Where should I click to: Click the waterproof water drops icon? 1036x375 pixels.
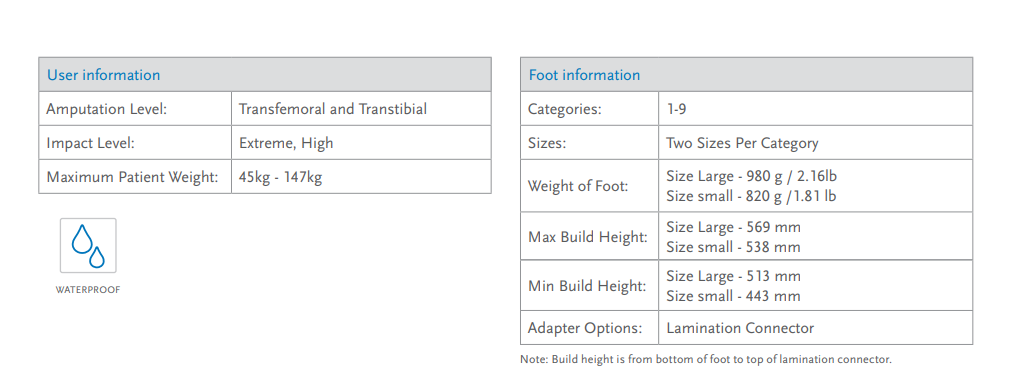(x=88, y=246)
